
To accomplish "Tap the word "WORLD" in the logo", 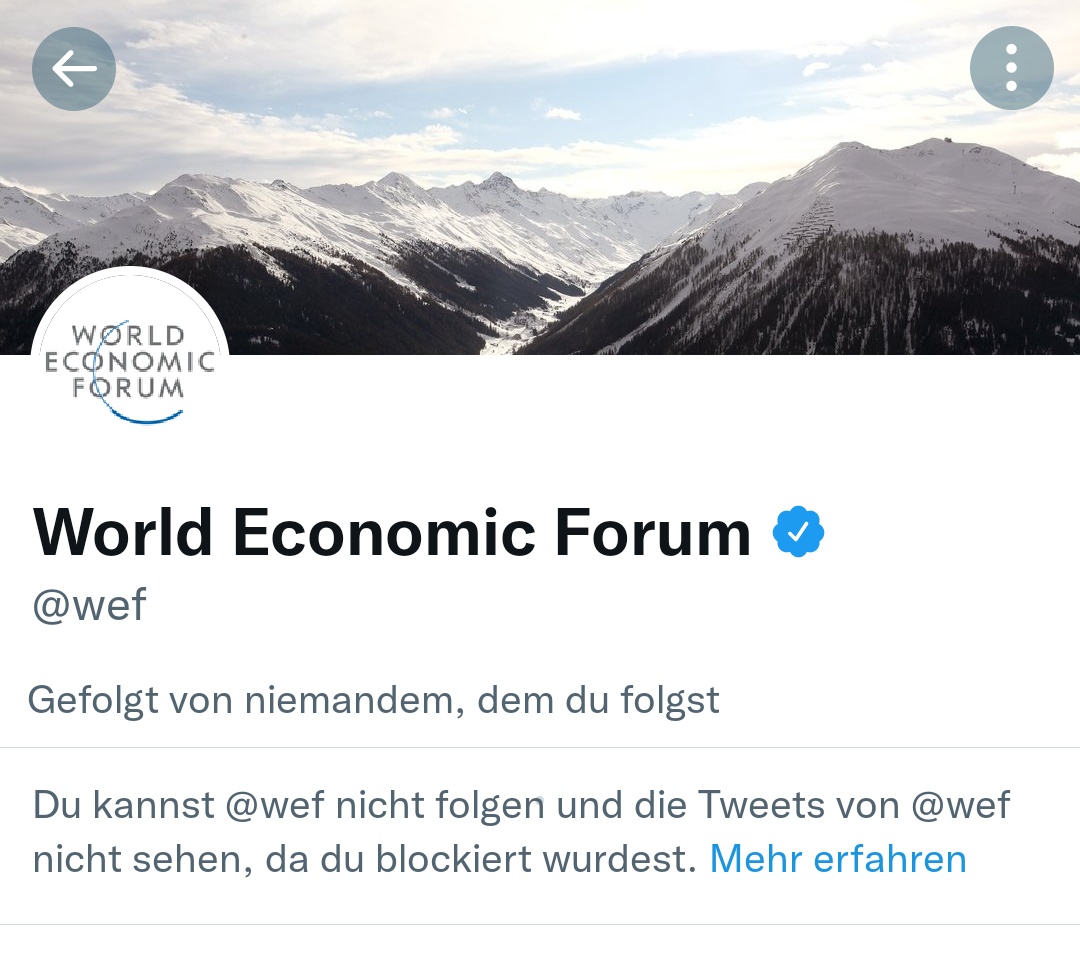I will pyautogui.click(x=130, y=335).
